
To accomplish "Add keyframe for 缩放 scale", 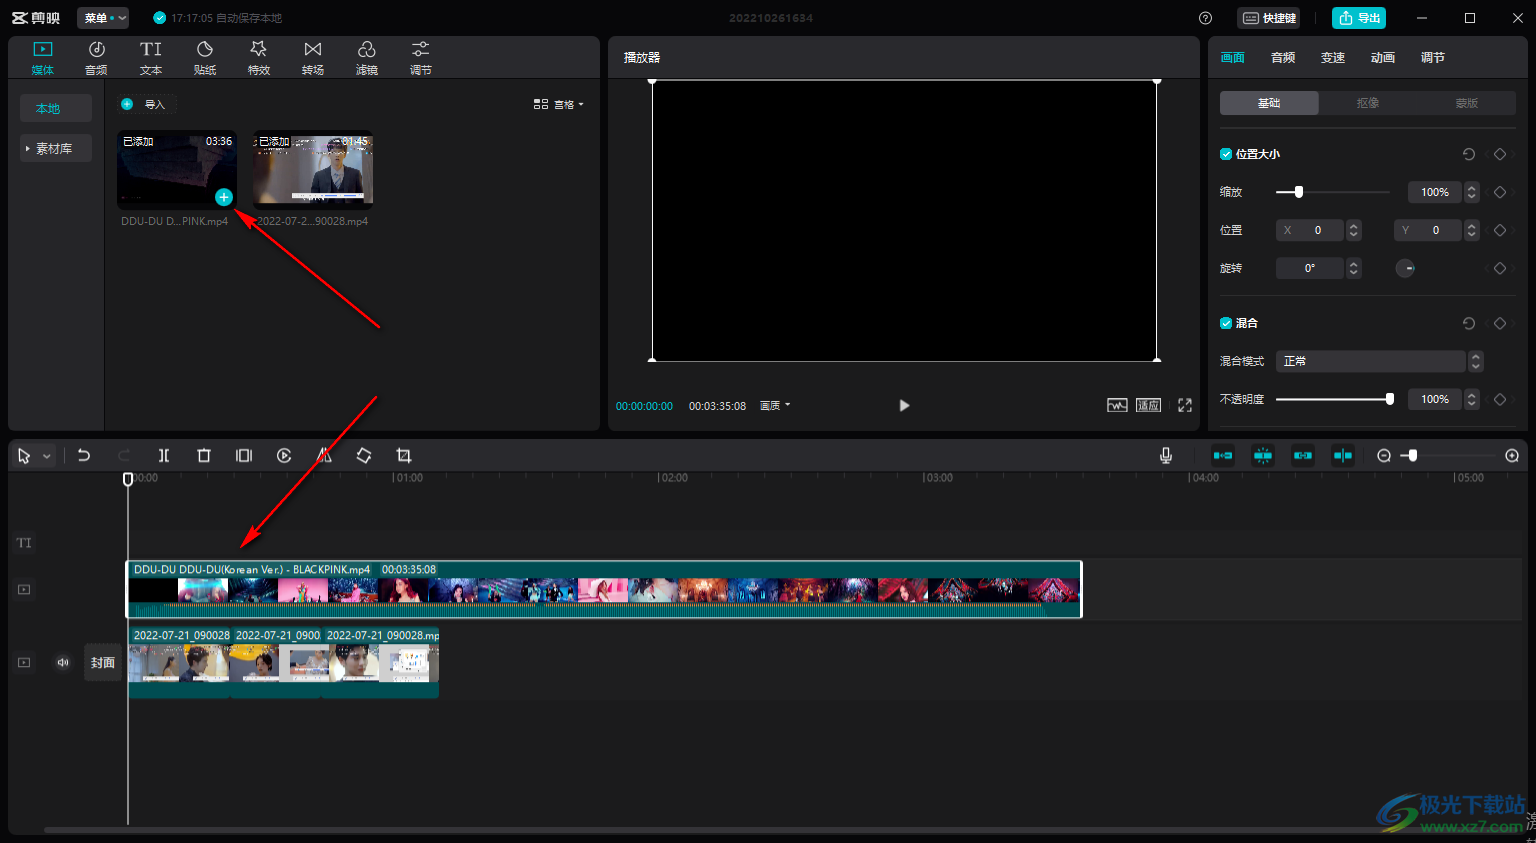I will coord(1500,192).
